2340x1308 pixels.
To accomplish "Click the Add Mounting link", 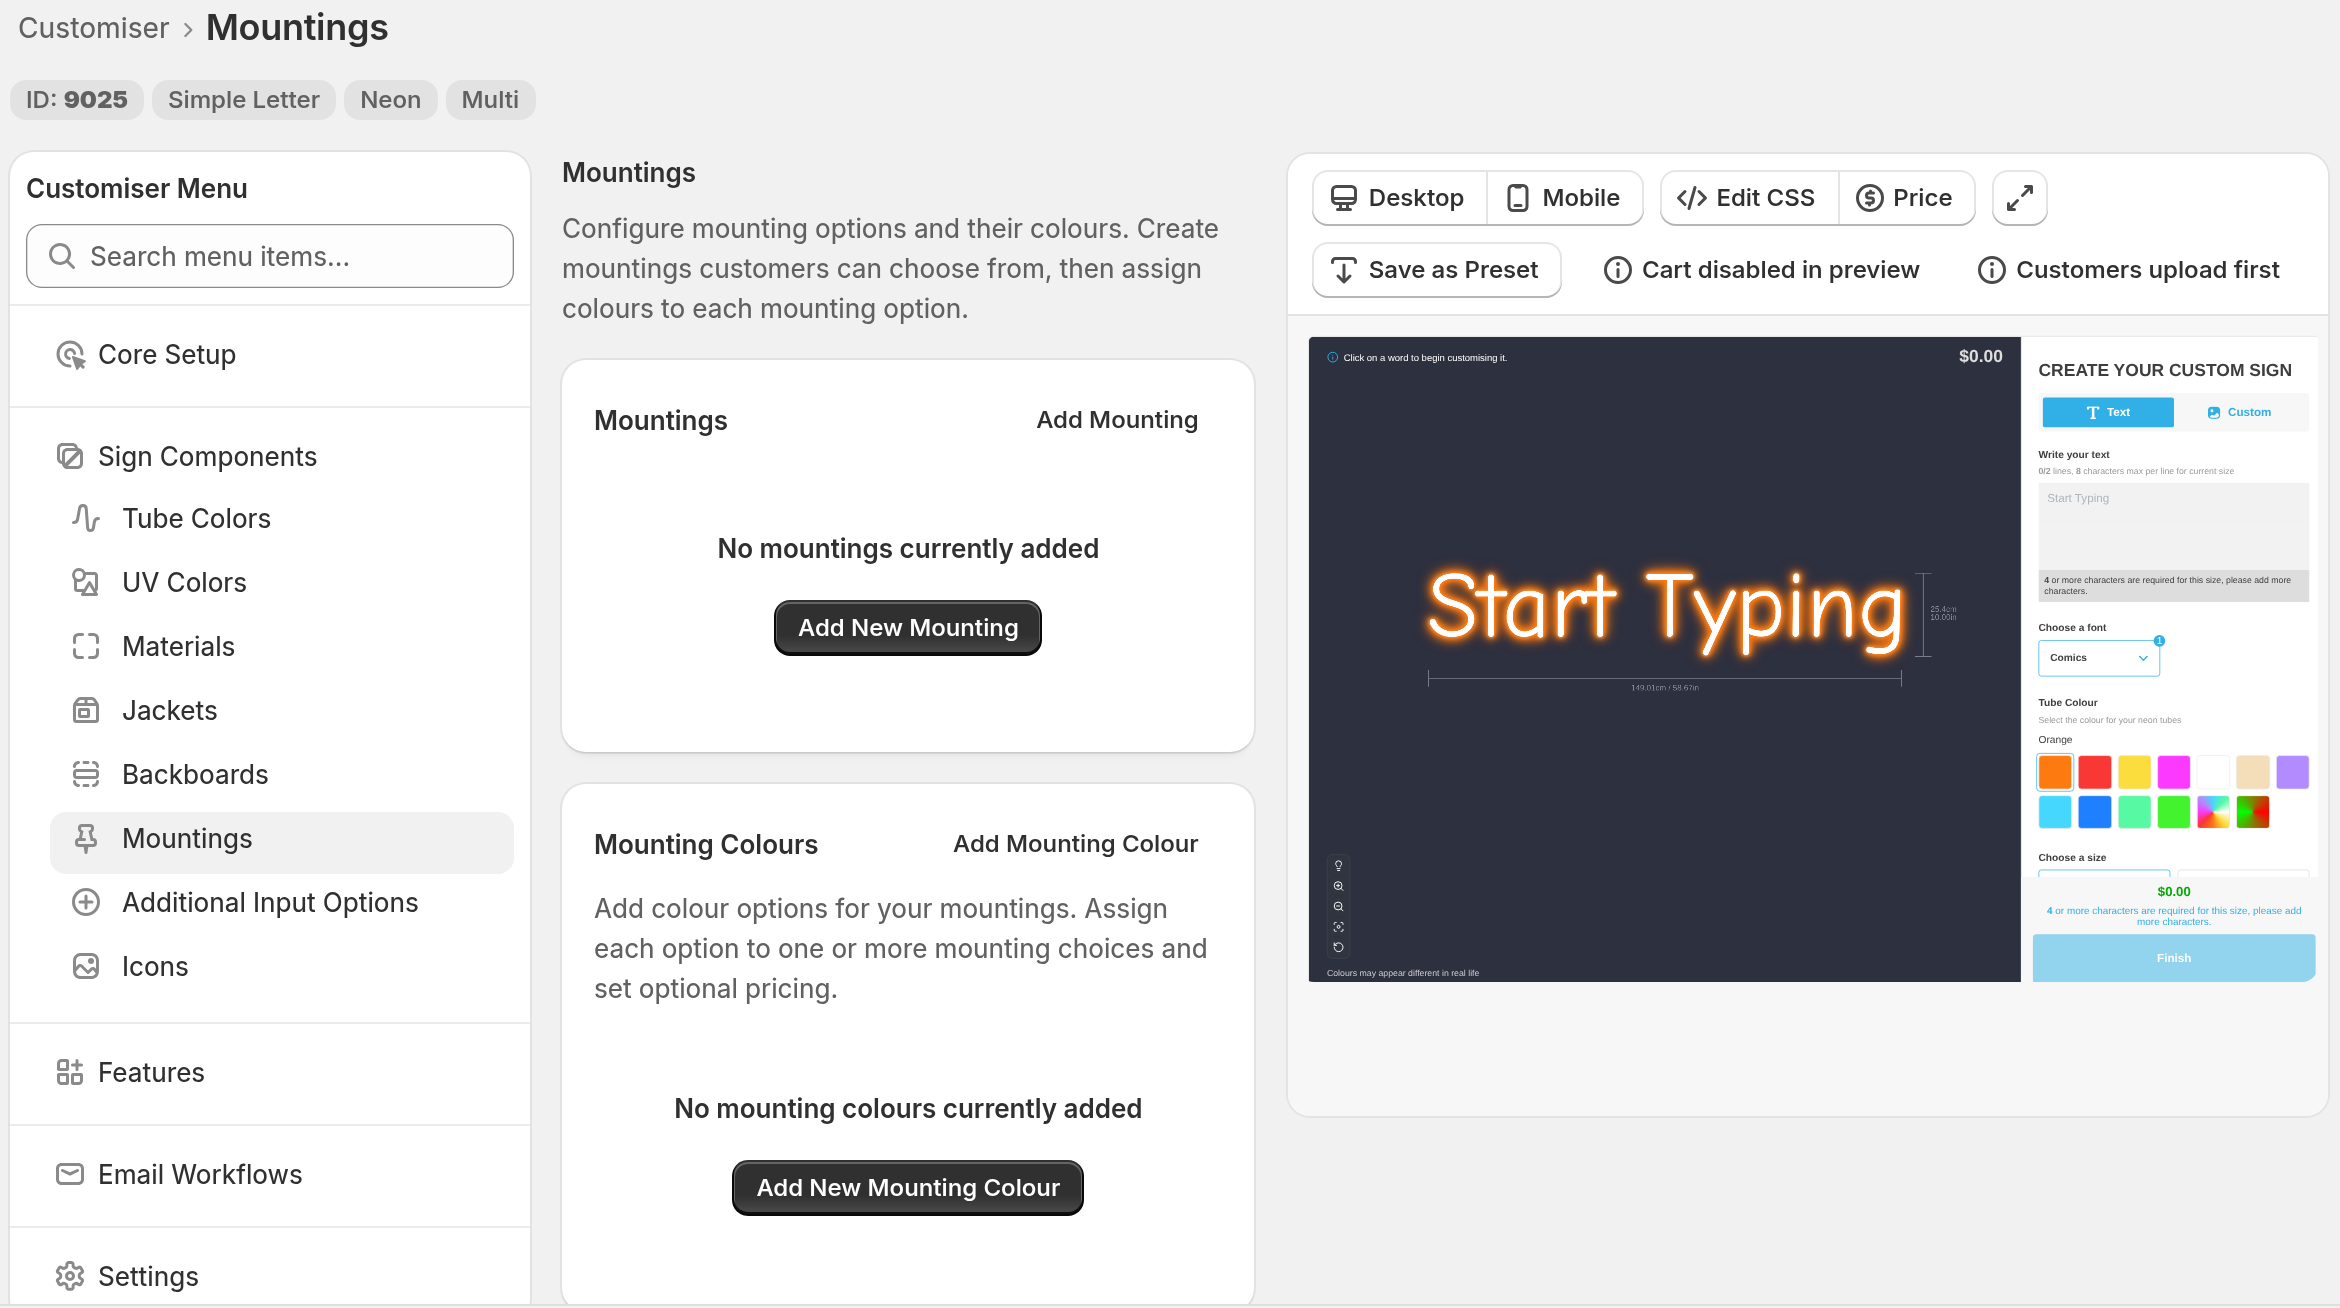I will pos(1117,420).
